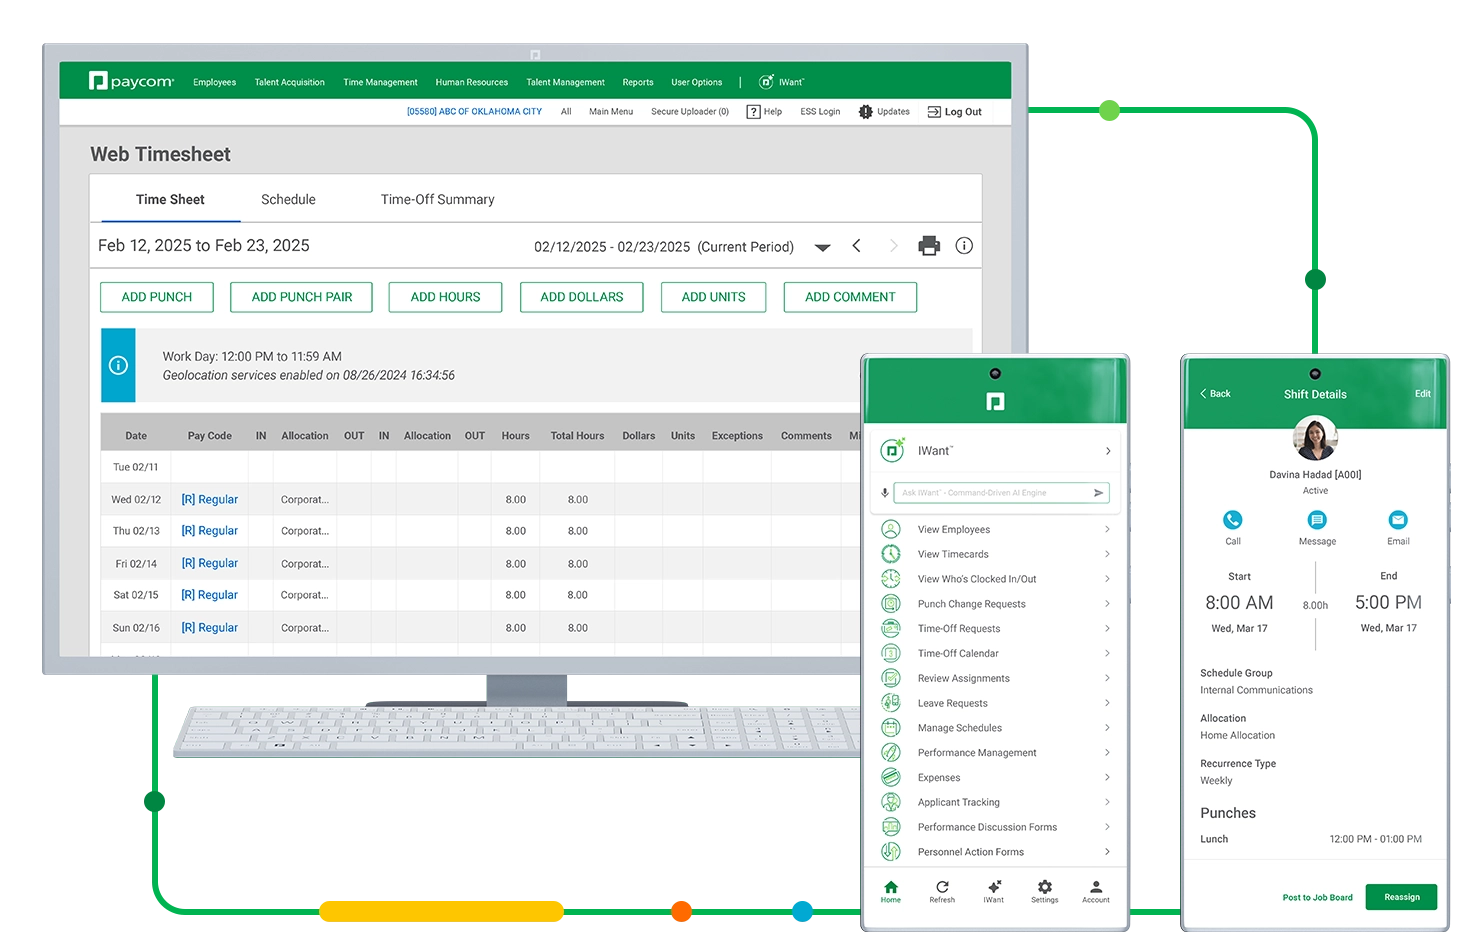Click the Paycom logo in header
The height and width of the screenshot is (940, 1466).
[x=131, y=81]
